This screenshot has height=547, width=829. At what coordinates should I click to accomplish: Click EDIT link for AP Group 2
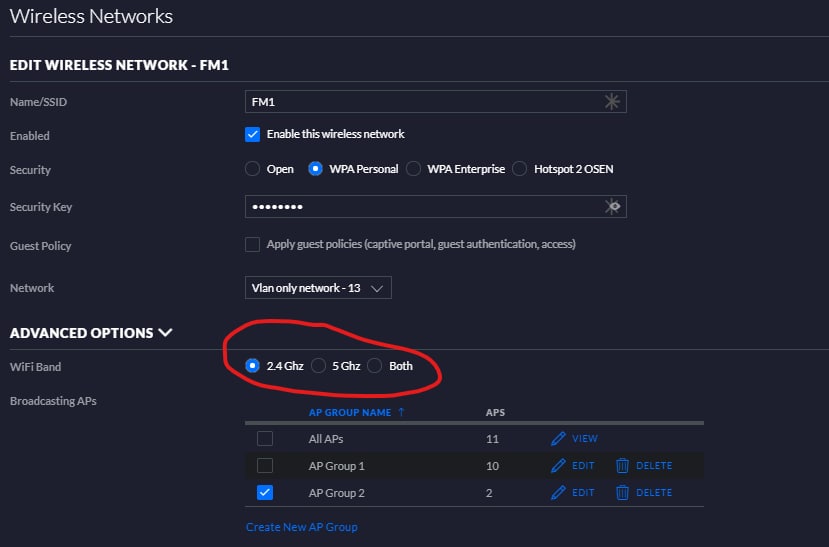coord(583,493)
